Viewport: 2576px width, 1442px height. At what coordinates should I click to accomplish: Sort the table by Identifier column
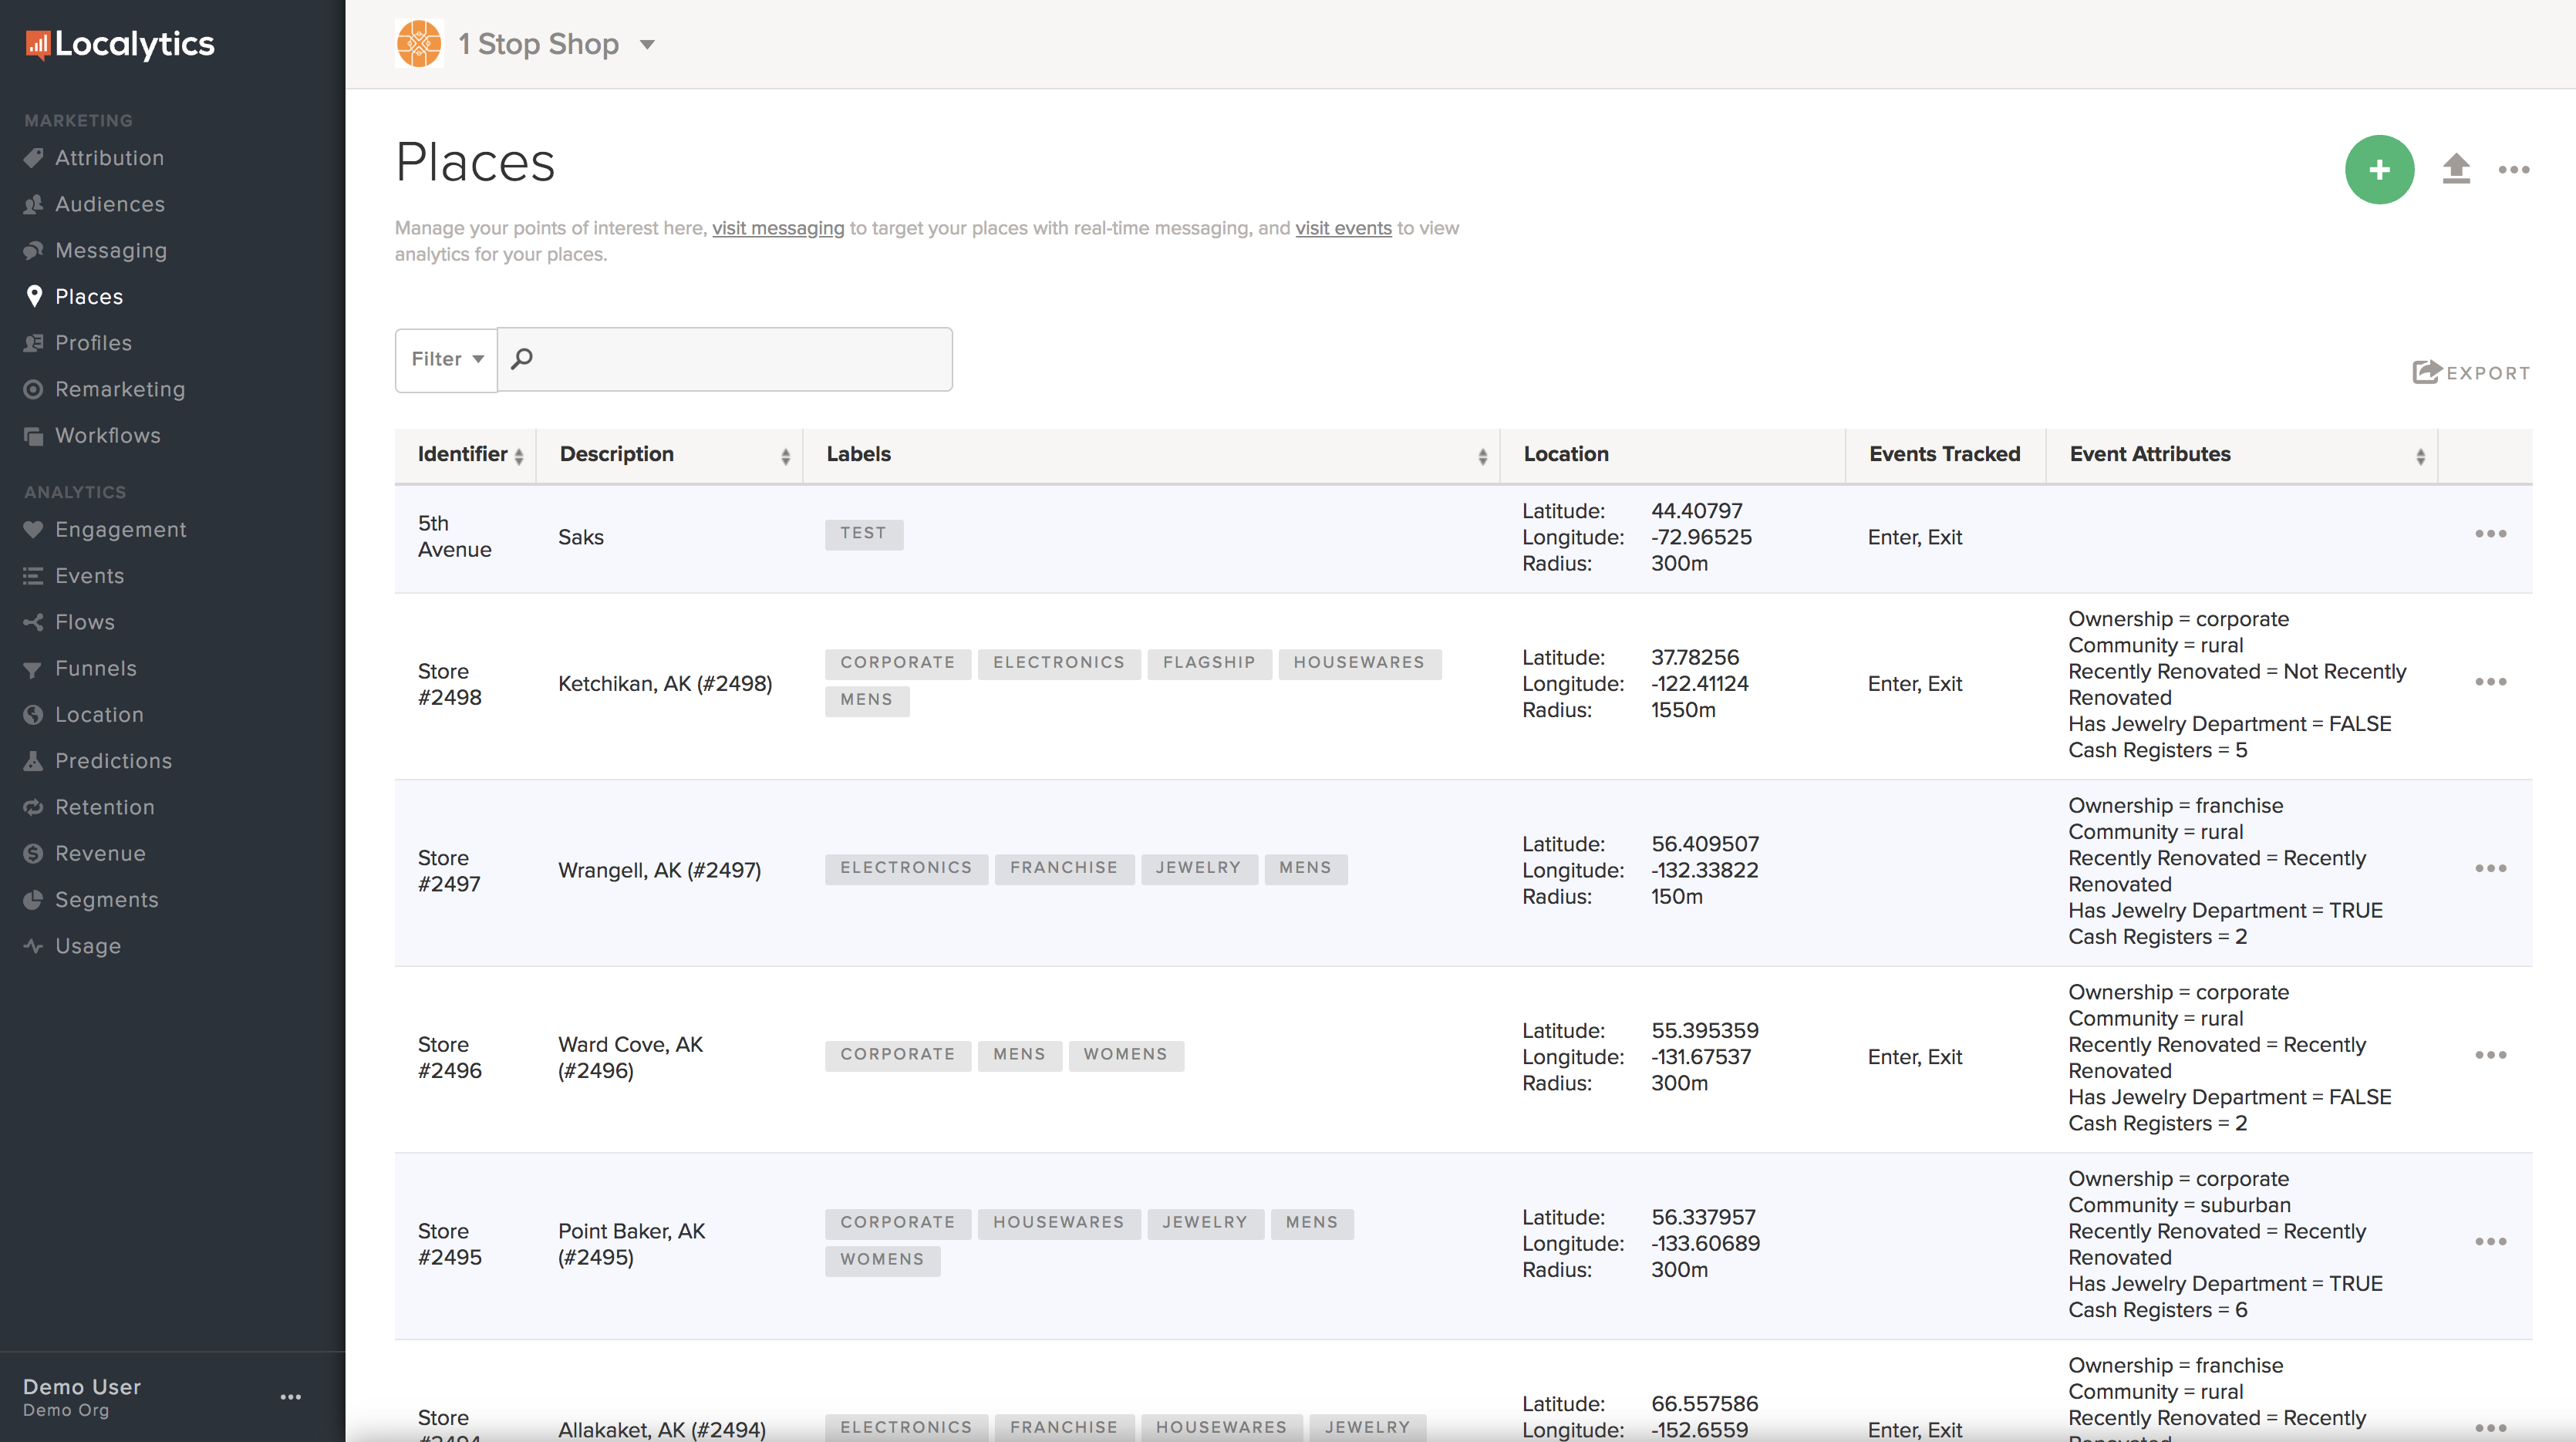[518, 456]
